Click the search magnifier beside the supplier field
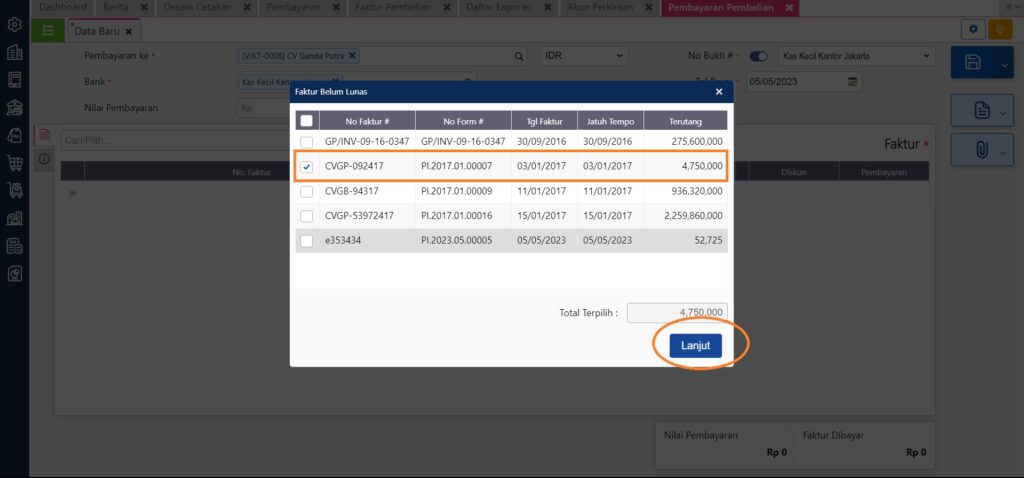 519,57
